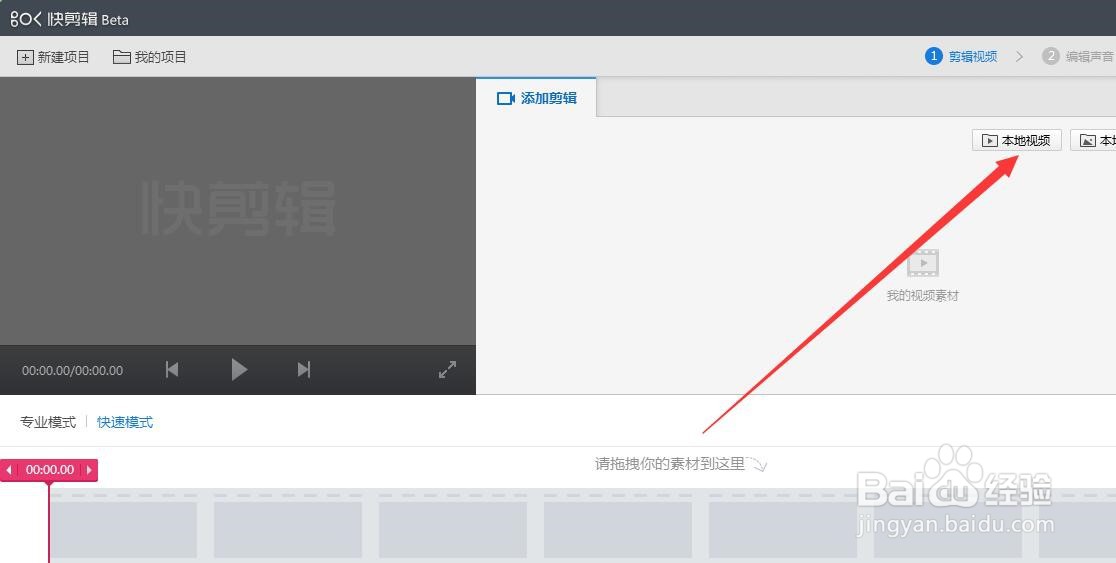Screen dimensions: 1116x563
Task: Click the 新建项目 button
Action: 53,57
